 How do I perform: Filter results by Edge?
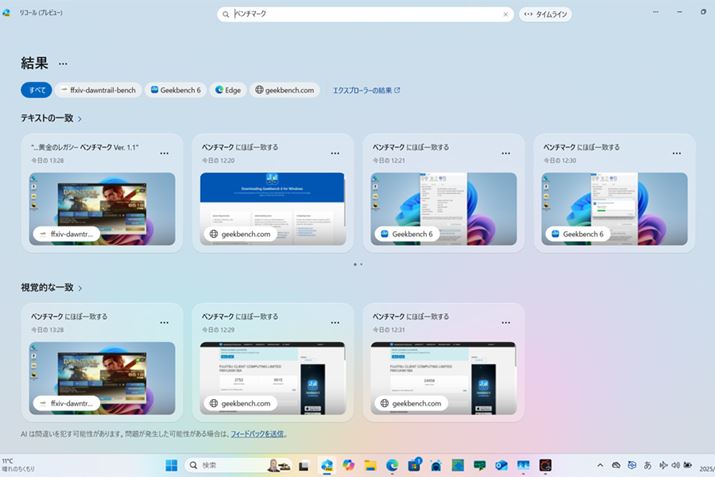pos(228,90)
